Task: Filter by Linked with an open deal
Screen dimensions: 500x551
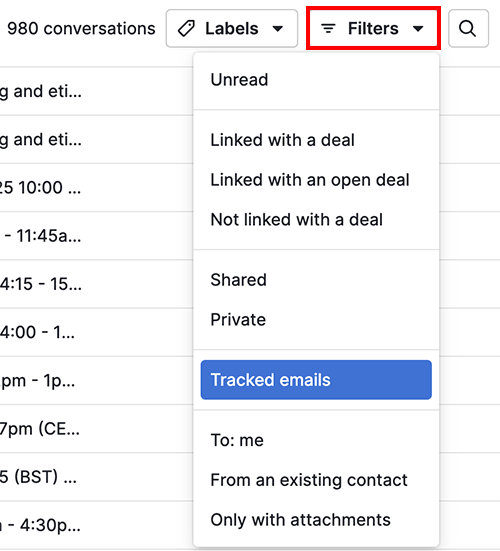Action: tap(316, 180)
